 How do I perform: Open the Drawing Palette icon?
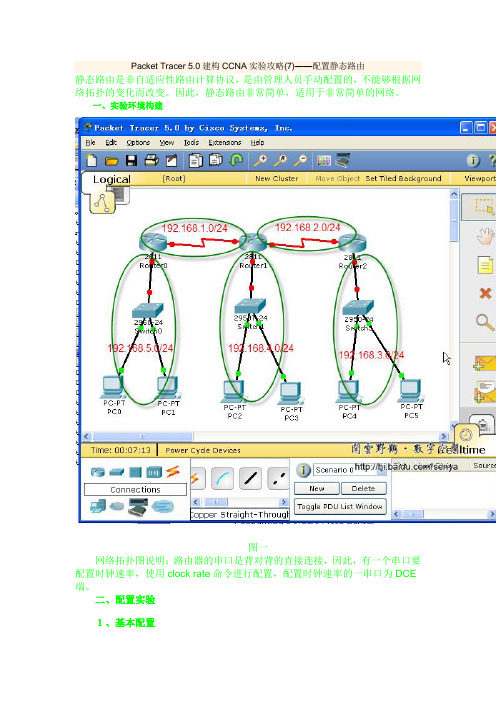324,160
